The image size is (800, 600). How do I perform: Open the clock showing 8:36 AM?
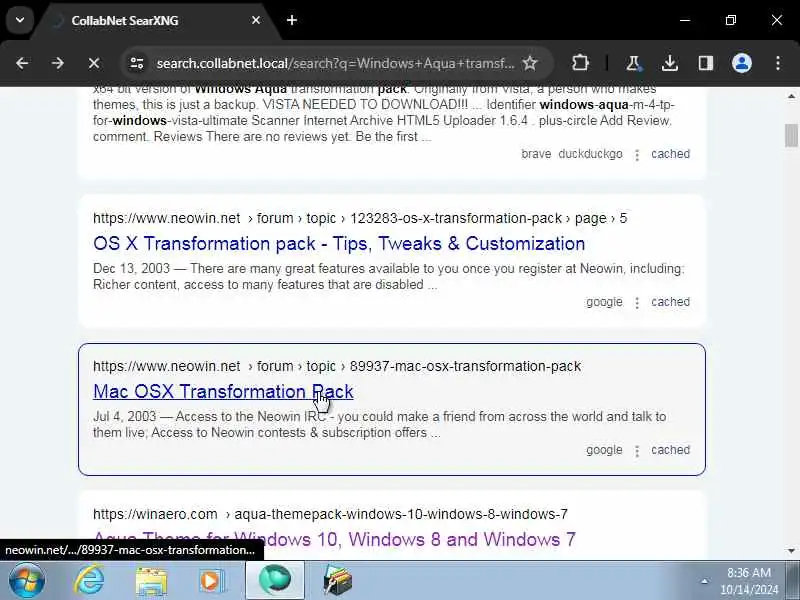(x=749, y=581)
